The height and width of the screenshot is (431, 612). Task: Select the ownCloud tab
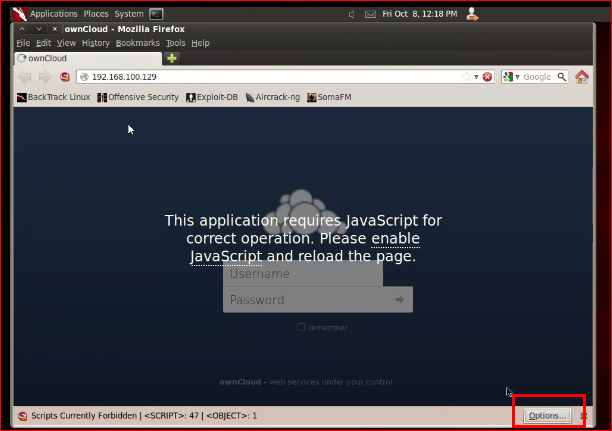click(x=88, y=58)
